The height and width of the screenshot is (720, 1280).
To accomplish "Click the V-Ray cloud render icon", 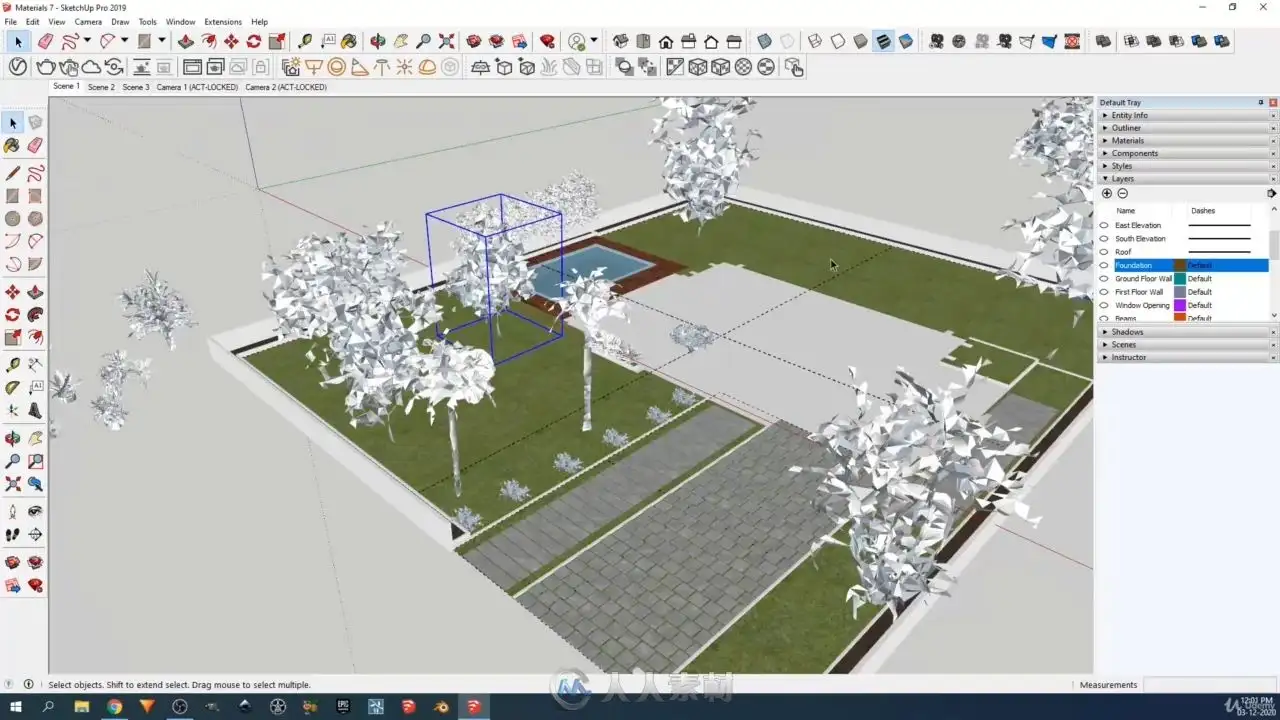I will click(91, 67).
